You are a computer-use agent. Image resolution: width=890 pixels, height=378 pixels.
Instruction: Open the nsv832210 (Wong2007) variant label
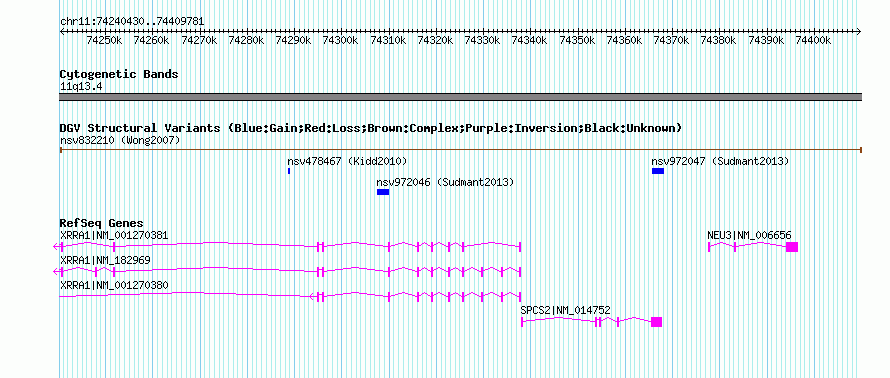[120, 140]
